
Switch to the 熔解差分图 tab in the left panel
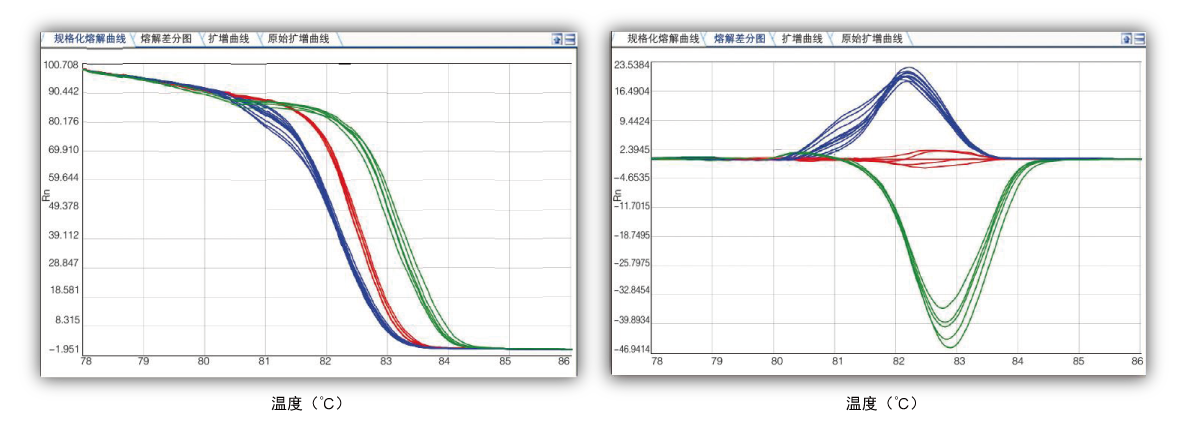(167, 39)
